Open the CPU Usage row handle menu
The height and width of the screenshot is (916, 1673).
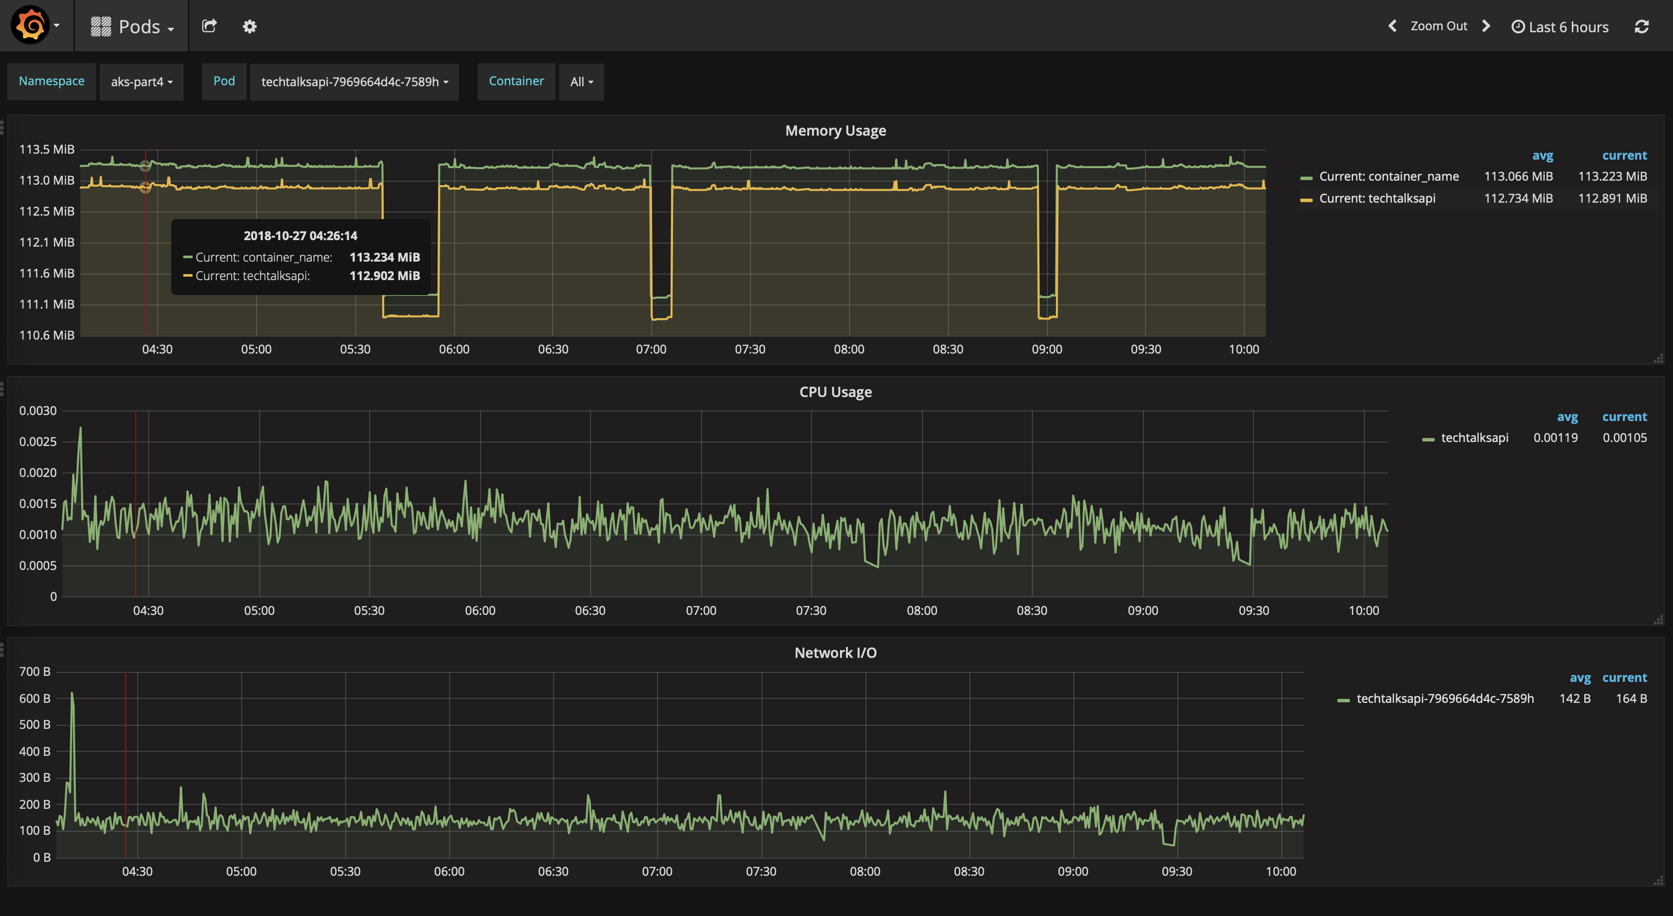pyautogui.click(x=3, y=388)
